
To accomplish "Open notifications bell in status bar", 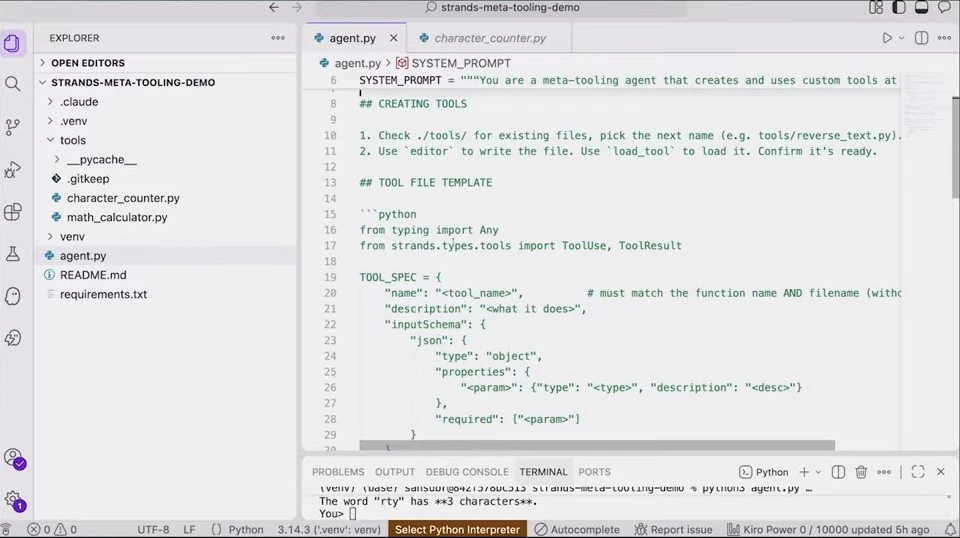I will [x=950, y=529].
